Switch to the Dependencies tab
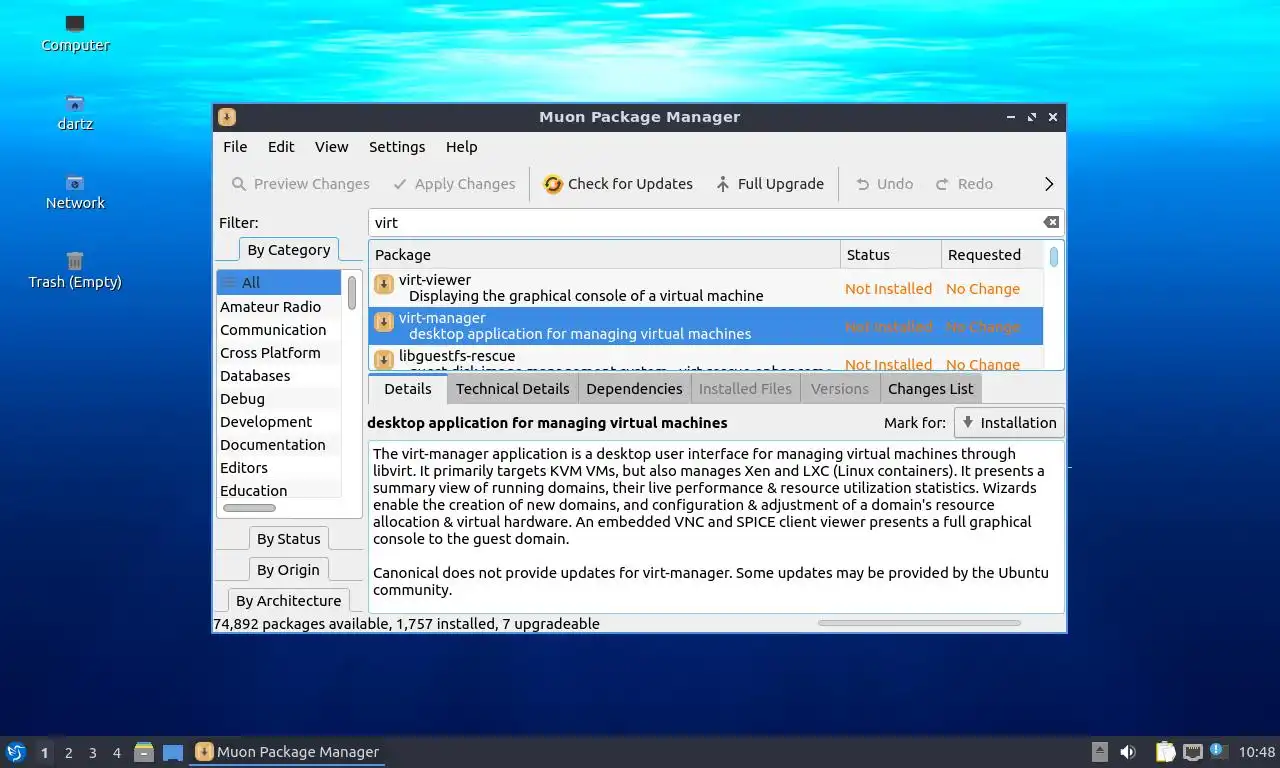This screenshot has width=1280, height=768. point(634,389)
